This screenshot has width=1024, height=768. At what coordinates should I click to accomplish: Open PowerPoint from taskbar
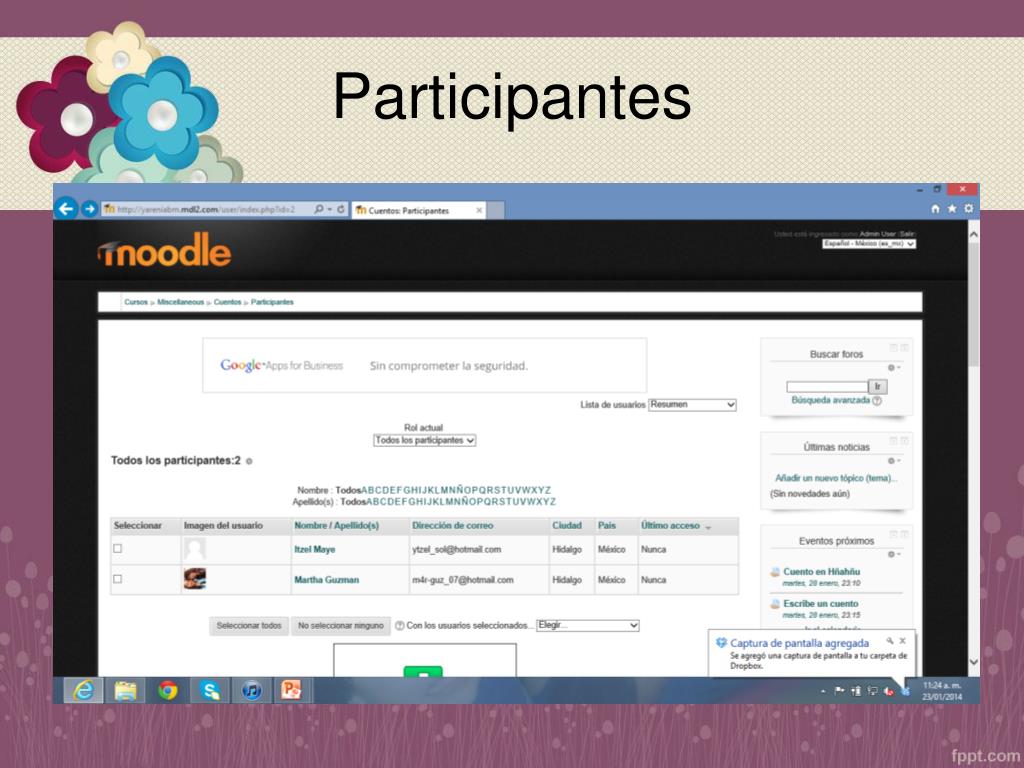pyautogui.click(x=291, y=690)
